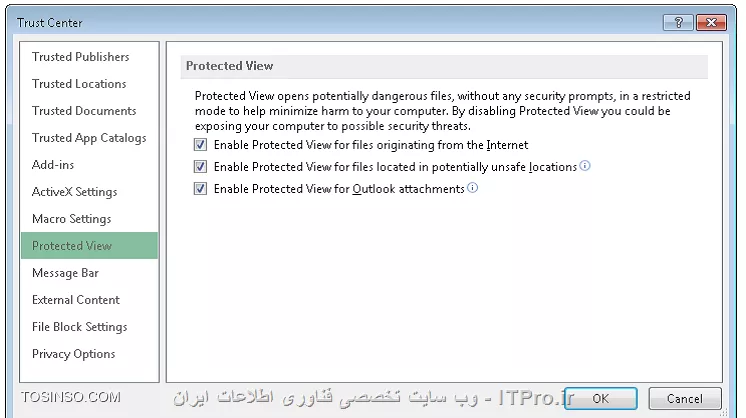Click the Help question mark button
The width and height of the screenshot is (746, 418).
[x=678, y=22]
